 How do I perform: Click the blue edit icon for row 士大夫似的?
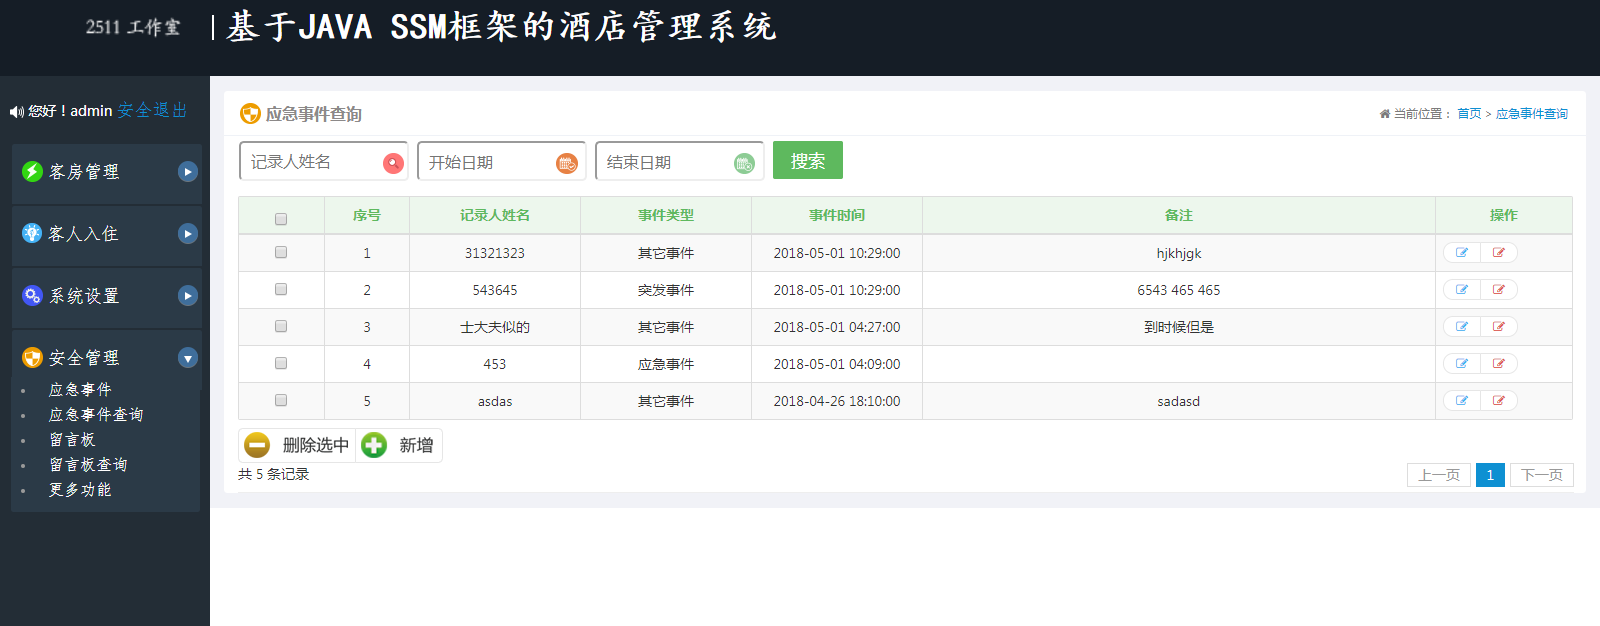(x=1462, y=327)
